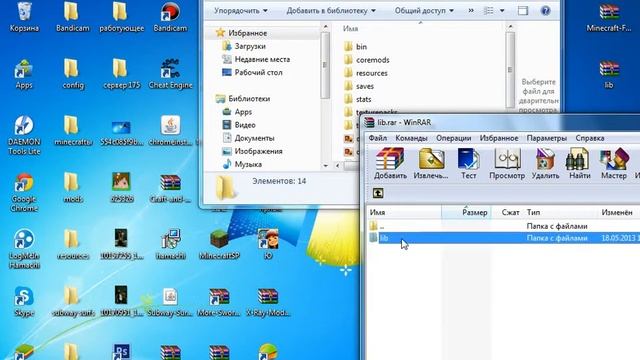Open the Общий доступ dropdown

pos(424,11)
